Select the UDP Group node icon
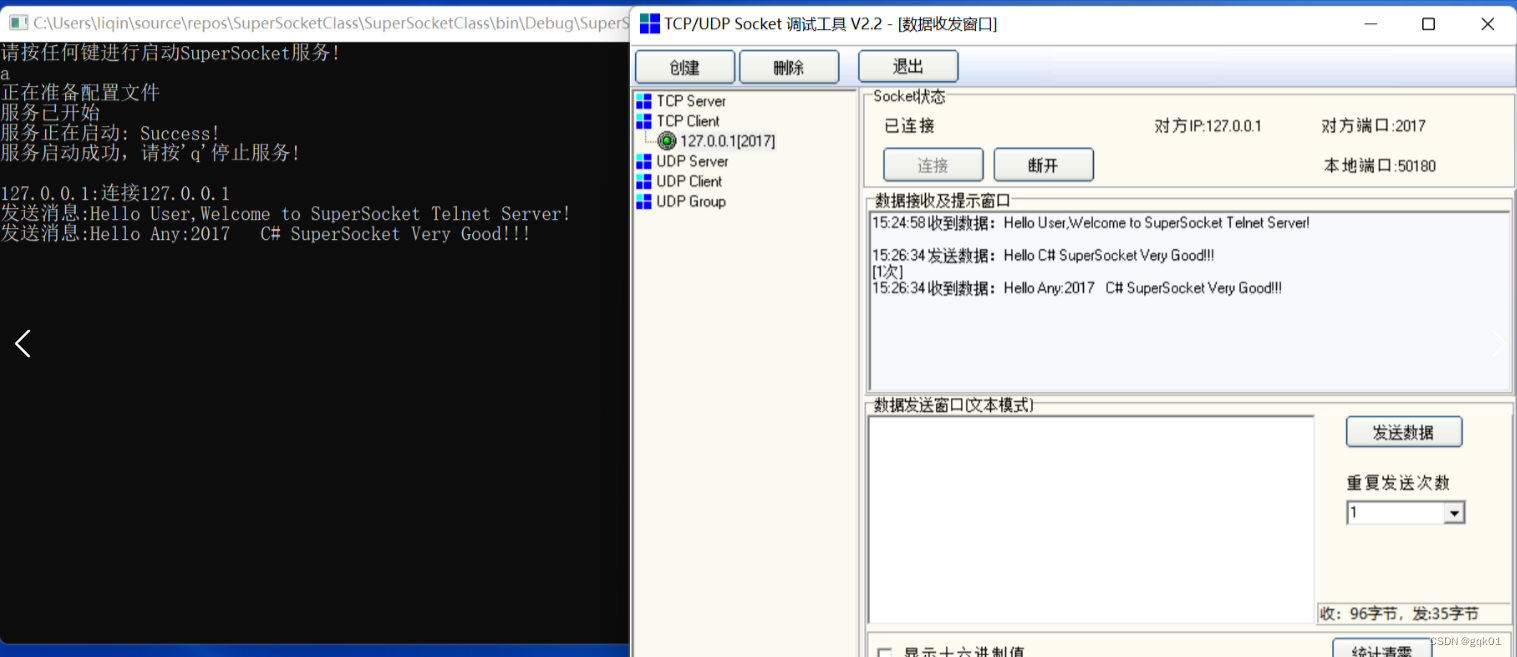 643,201
